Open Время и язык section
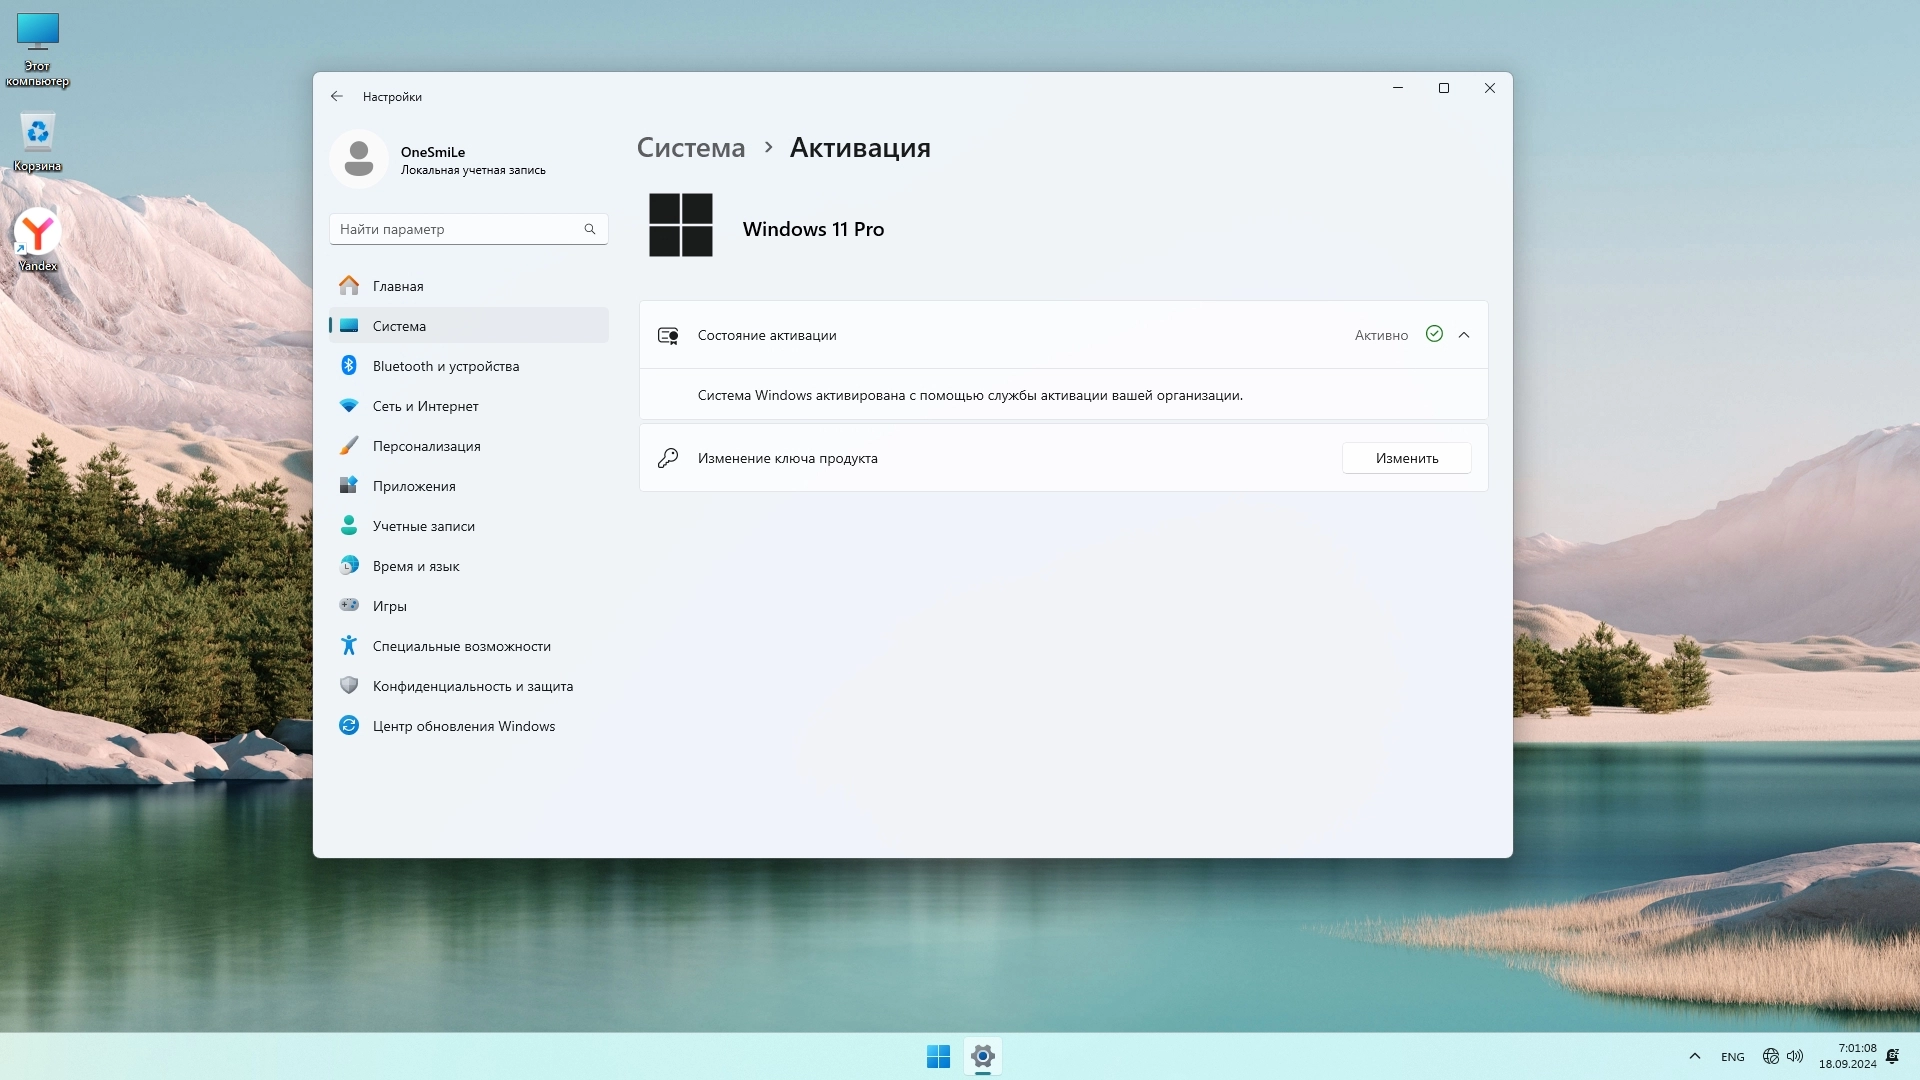 (416, 566)
